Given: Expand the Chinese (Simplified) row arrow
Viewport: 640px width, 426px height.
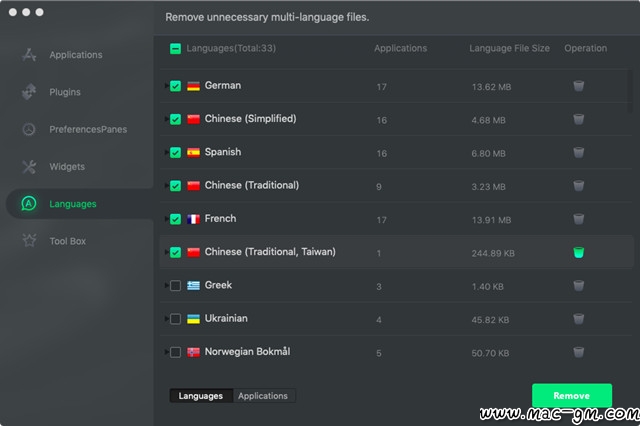Looking at the screenshot, I should coord(166,119).
